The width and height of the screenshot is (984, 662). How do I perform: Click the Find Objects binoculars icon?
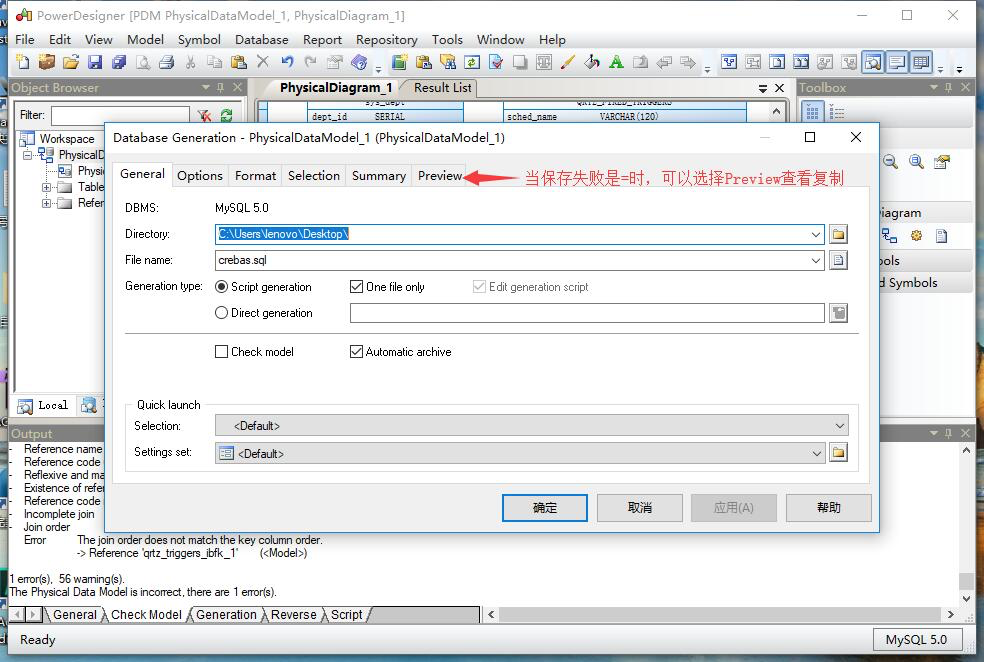pyautogui.click(x=447, y=62)
